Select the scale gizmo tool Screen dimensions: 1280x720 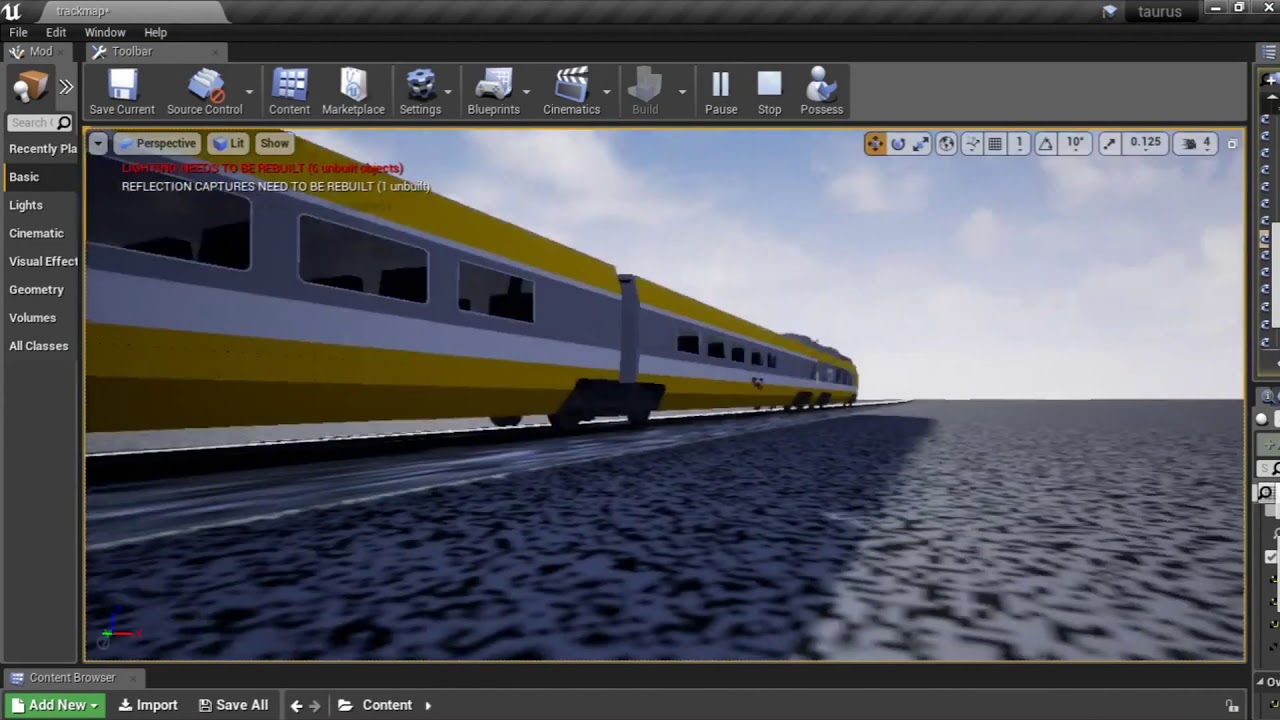point(920,144)
